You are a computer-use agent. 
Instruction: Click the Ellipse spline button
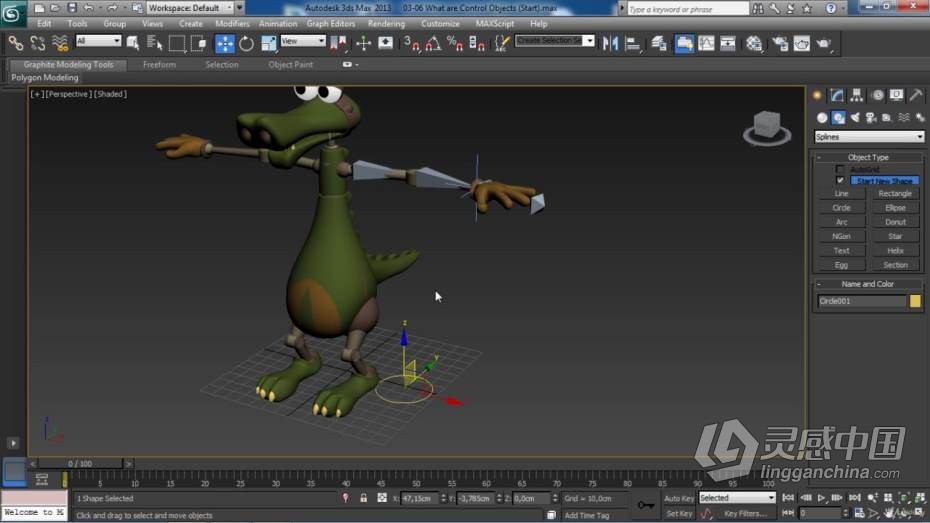[x=895, y=208]
